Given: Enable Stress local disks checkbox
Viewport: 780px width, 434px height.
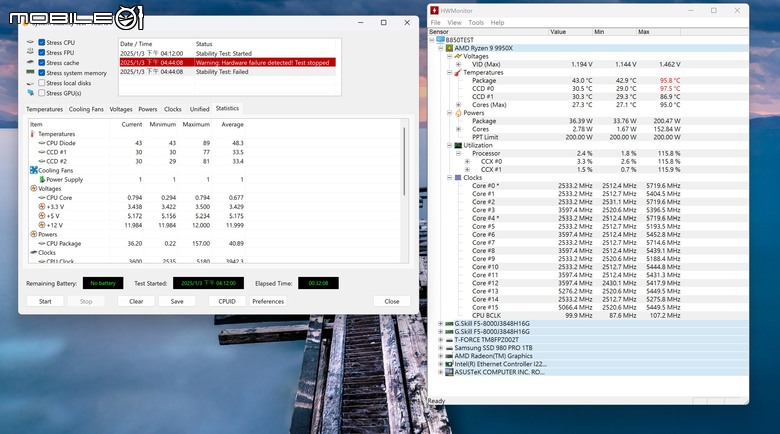Looking at the screenshot, I should click(42, 83).
